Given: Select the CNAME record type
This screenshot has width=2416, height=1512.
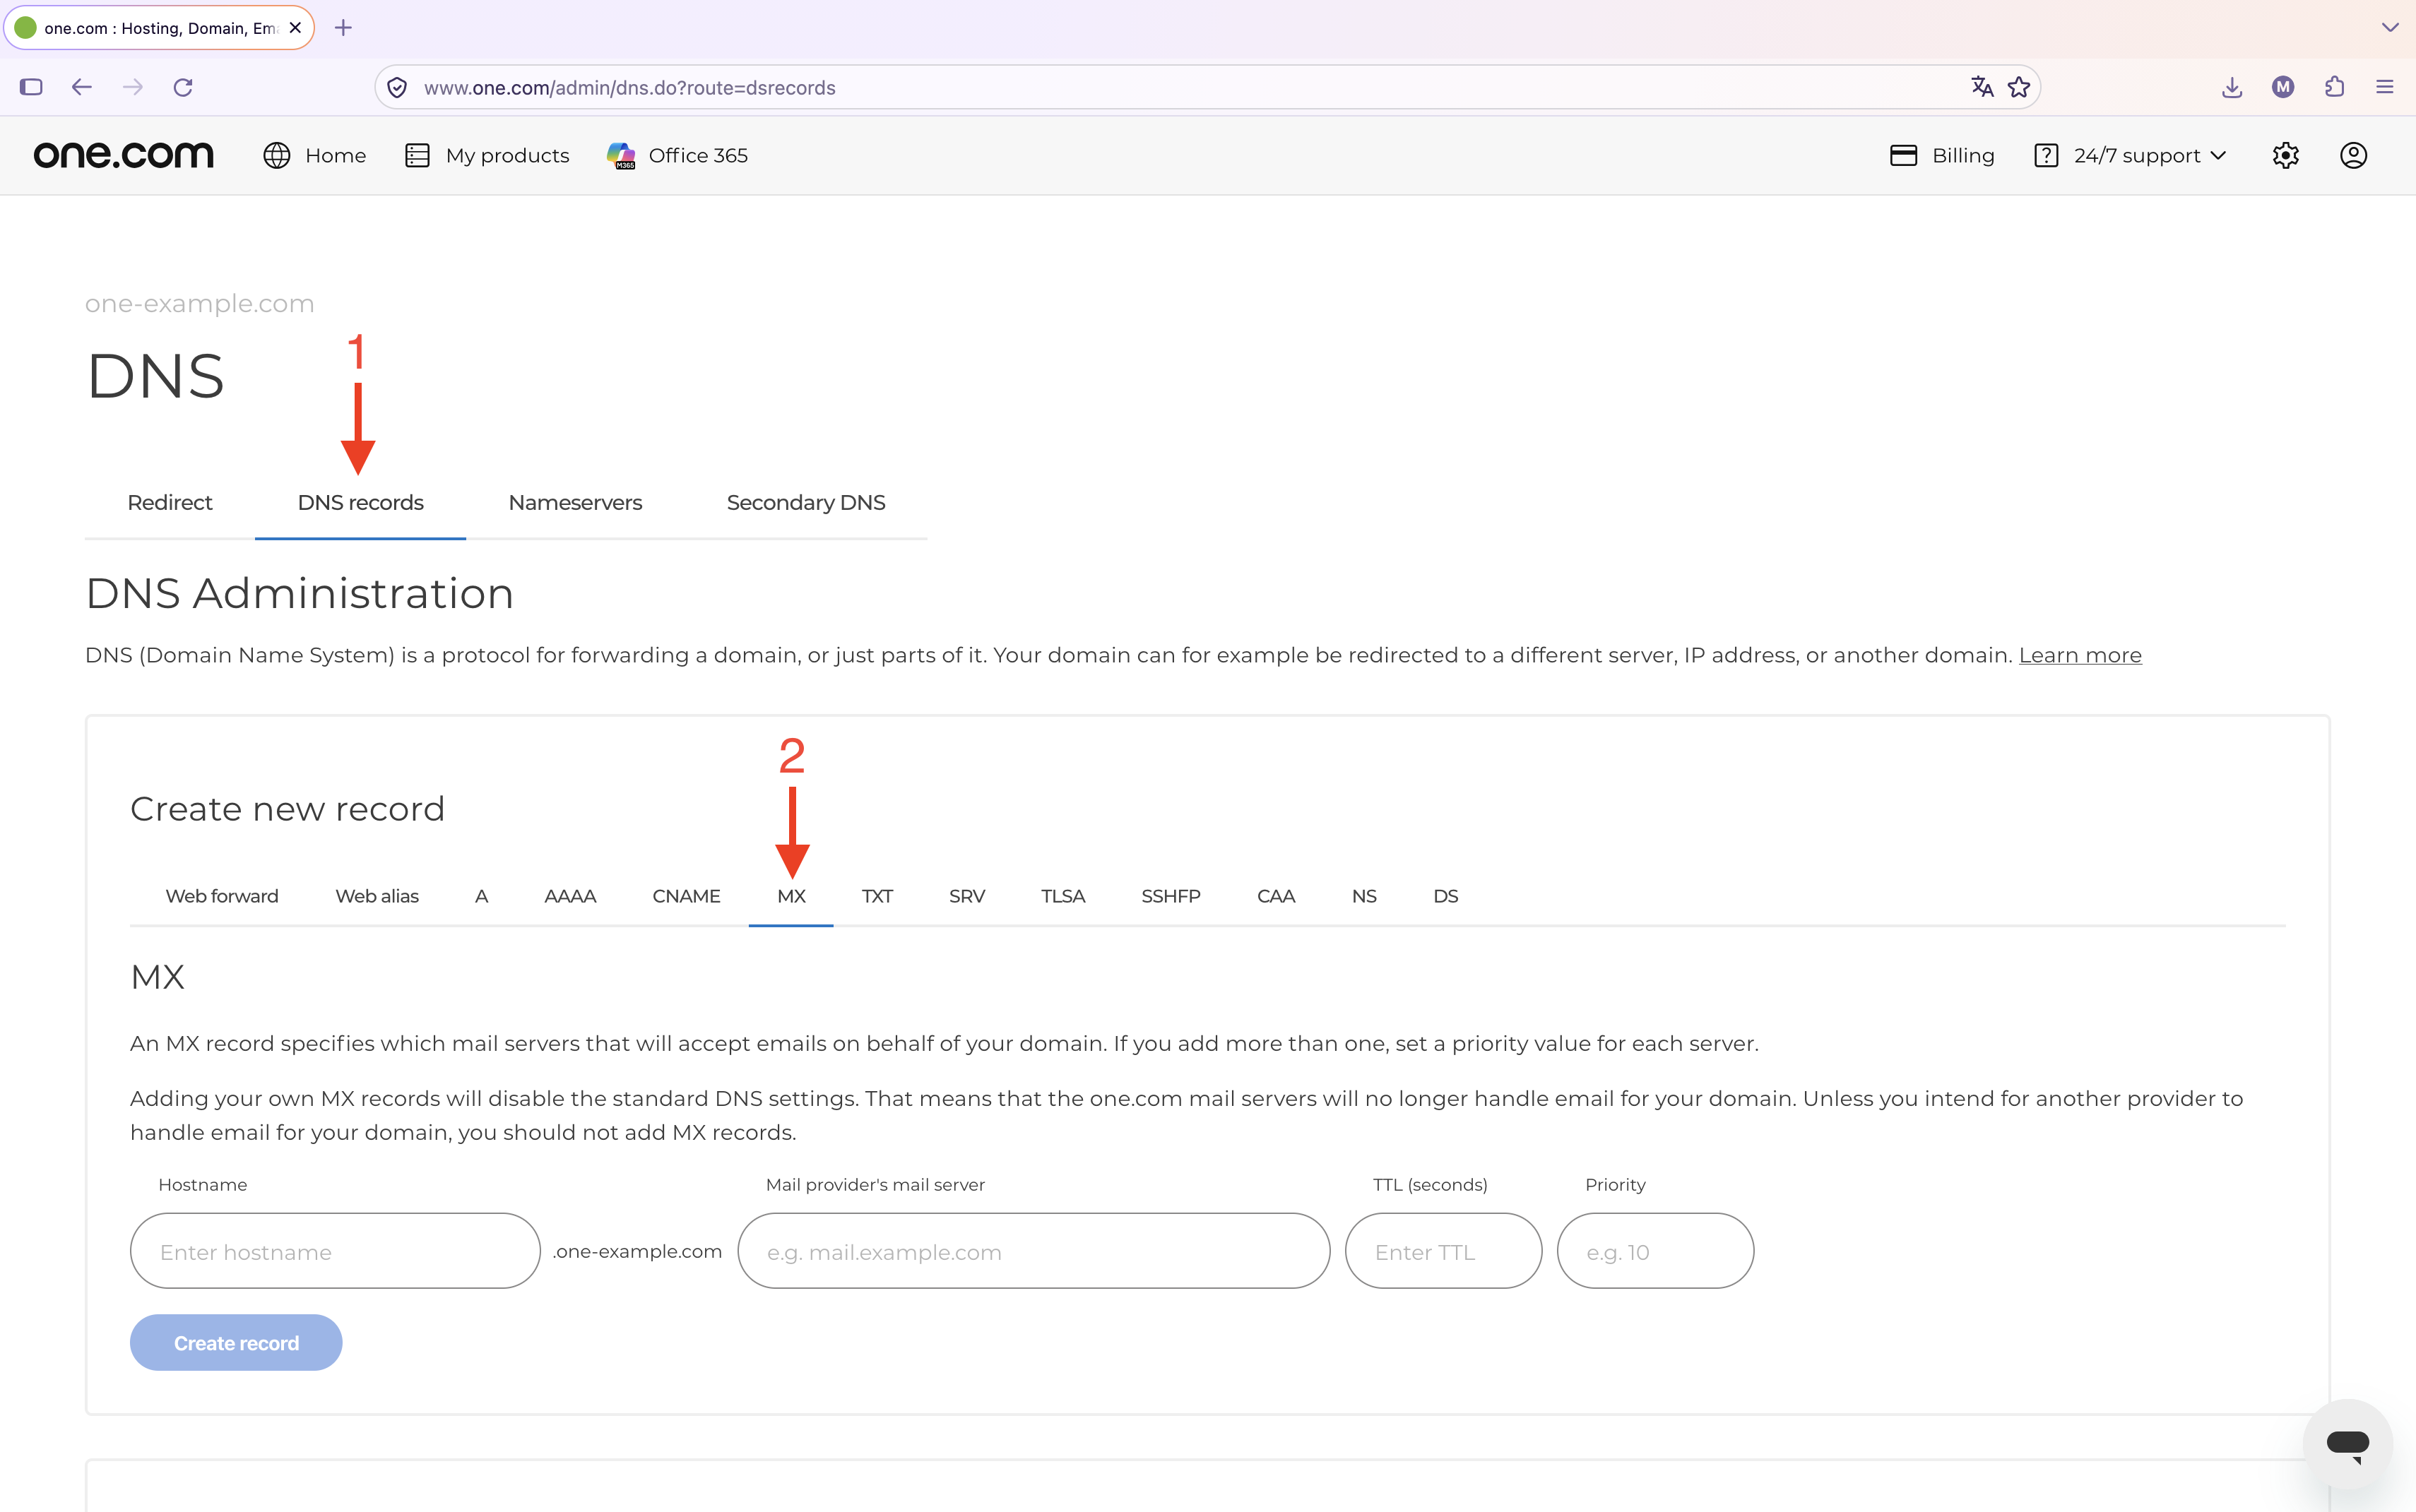Looking at the screenshot, I should pyautogui.click(x=686, y=896).
